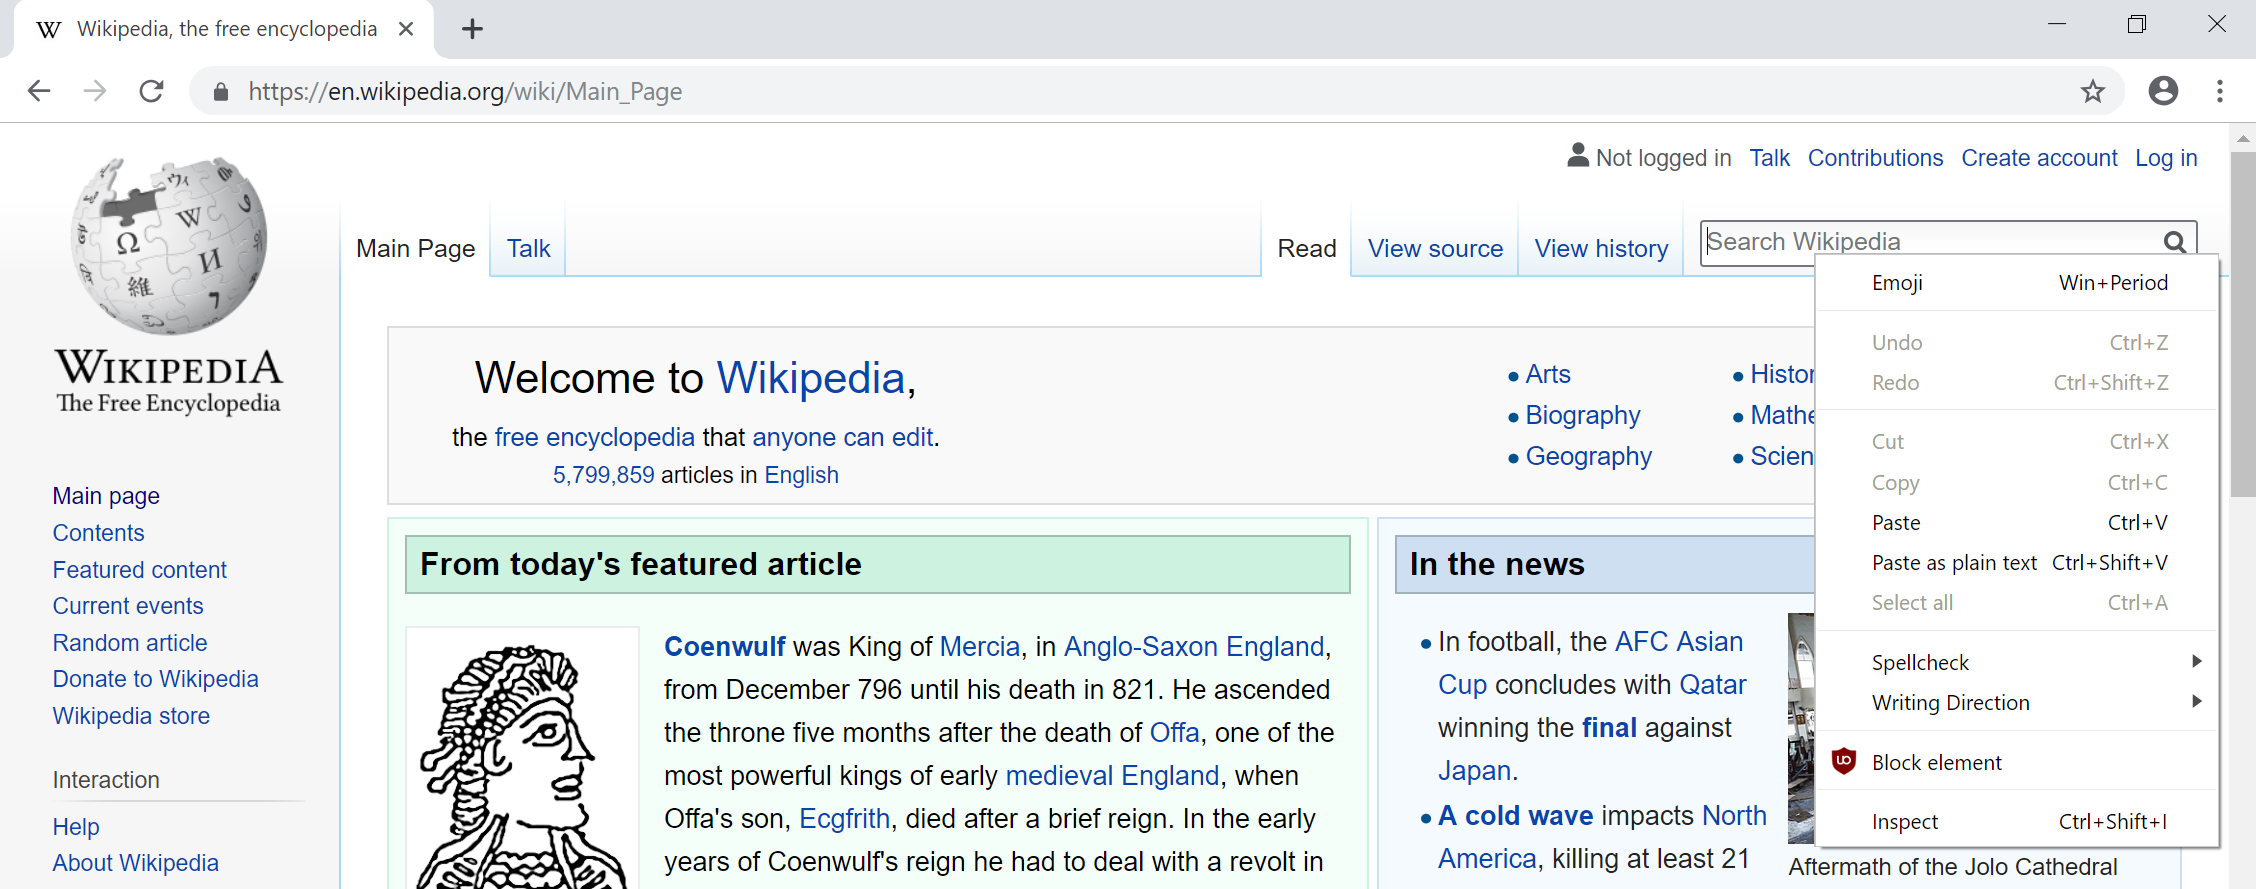Image resolution: width=2256 pixels, height=889 pixels.
Task: Open Current events from sidebar
Action: 128,606
